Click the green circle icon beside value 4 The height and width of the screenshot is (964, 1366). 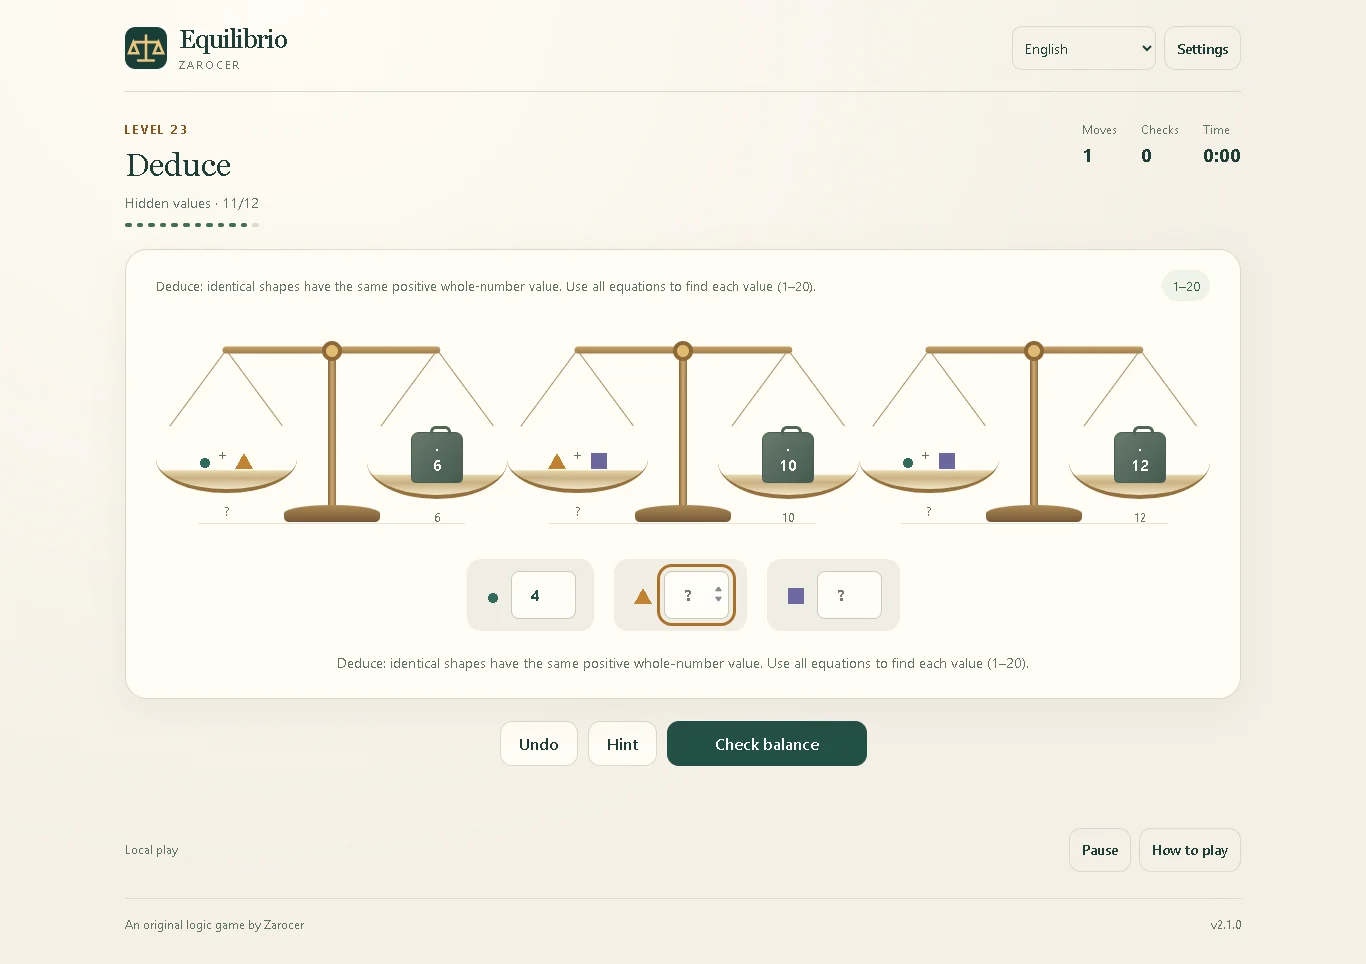[493, 598]
